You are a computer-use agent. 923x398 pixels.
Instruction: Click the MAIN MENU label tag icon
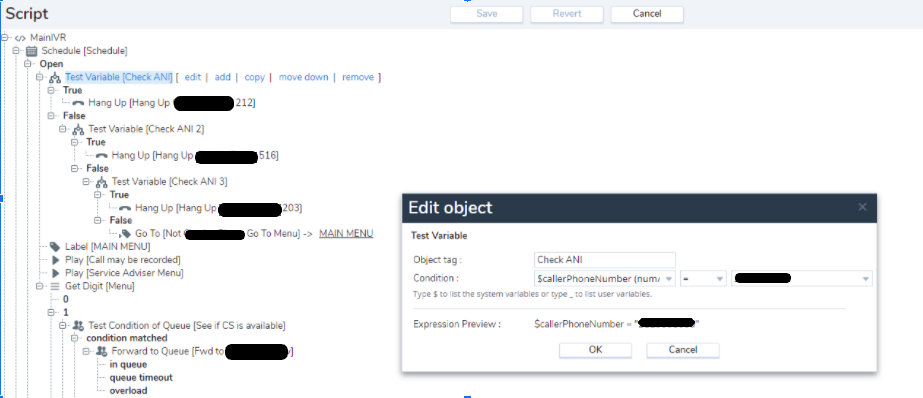tap(55, 247)
